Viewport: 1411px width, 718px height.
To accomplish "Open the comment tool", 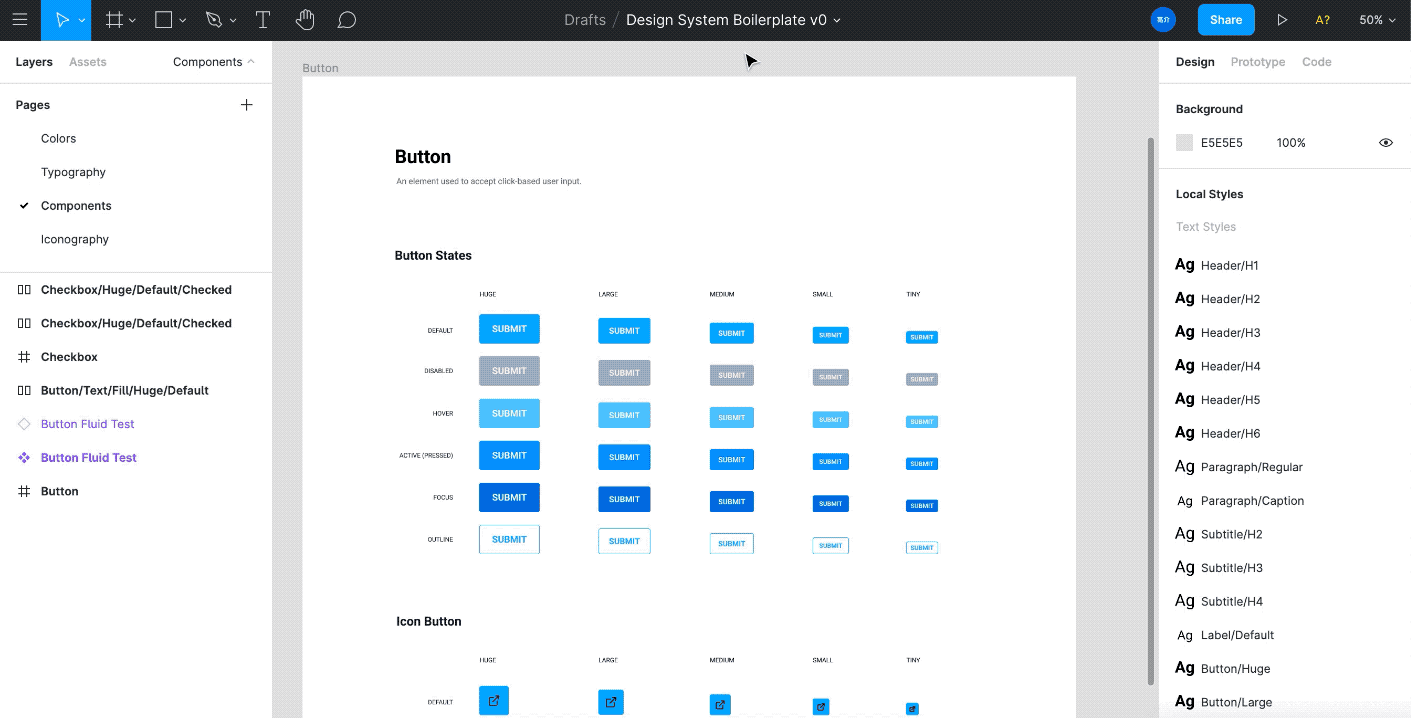I will point(346,19).
